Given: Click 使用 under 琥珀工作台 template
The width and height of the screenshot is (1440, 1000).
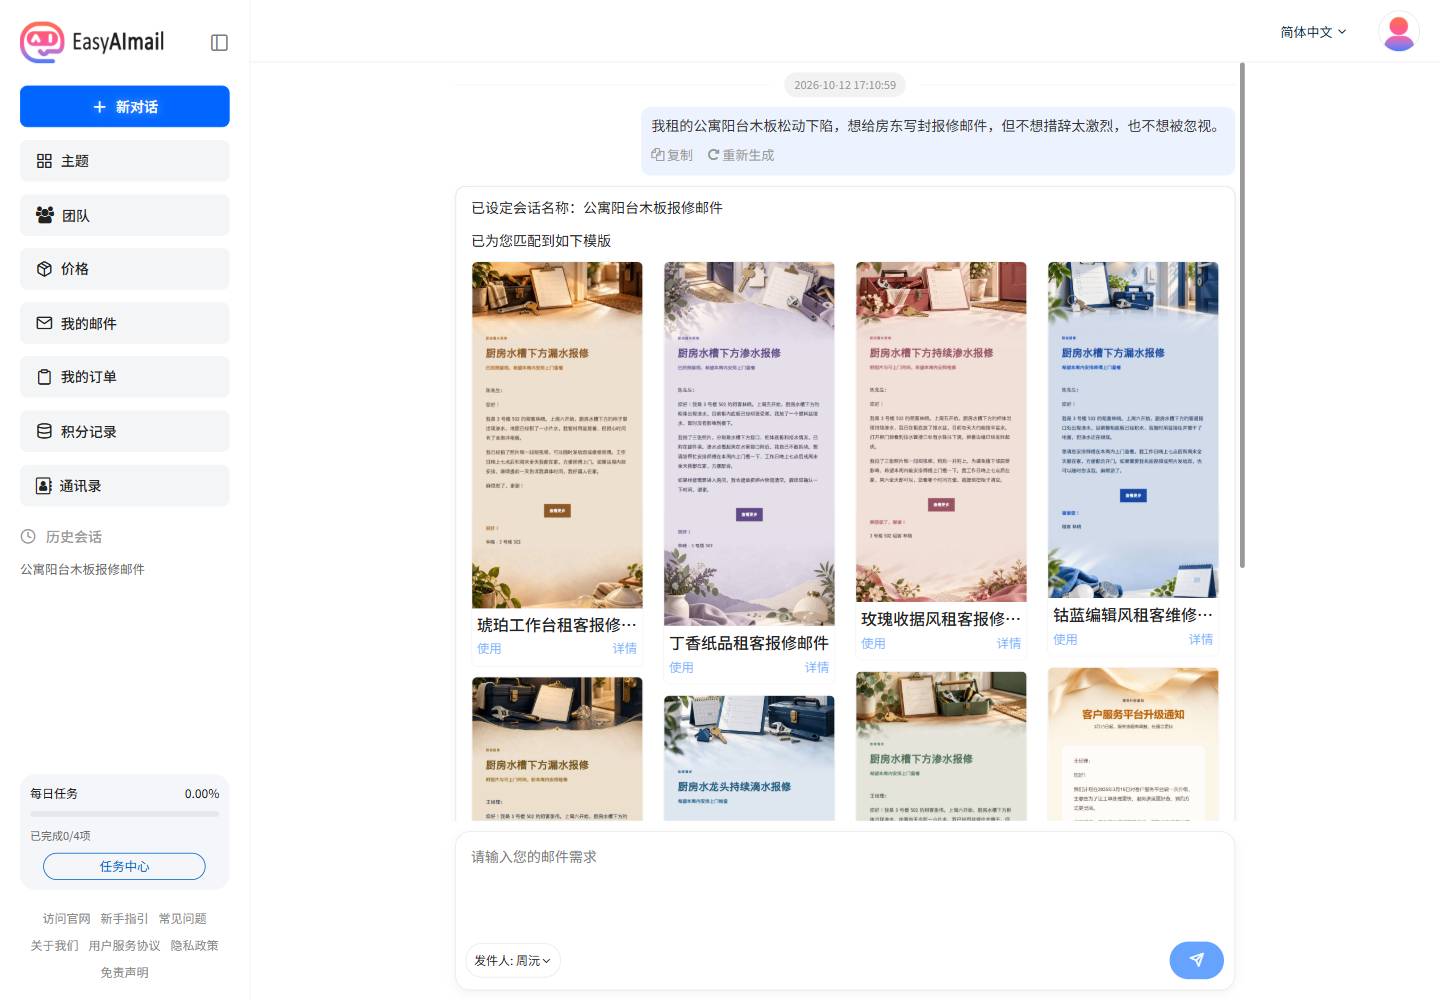Looking at the screenshot, I should coord(489,648).
